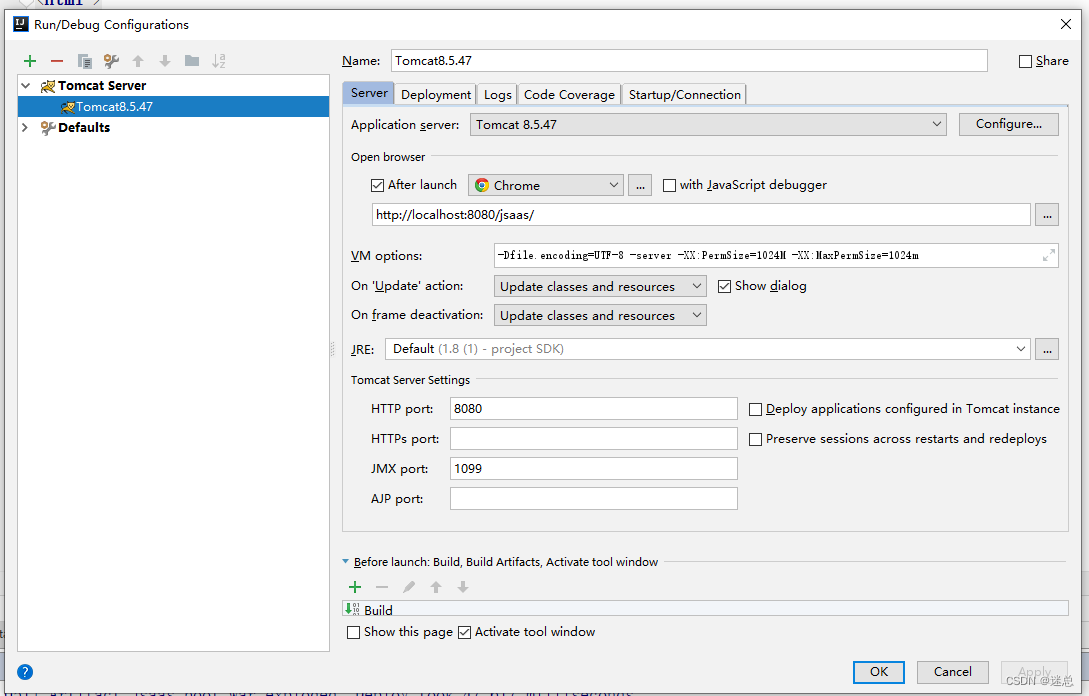Move configuration down in the list

click(165, 61)
